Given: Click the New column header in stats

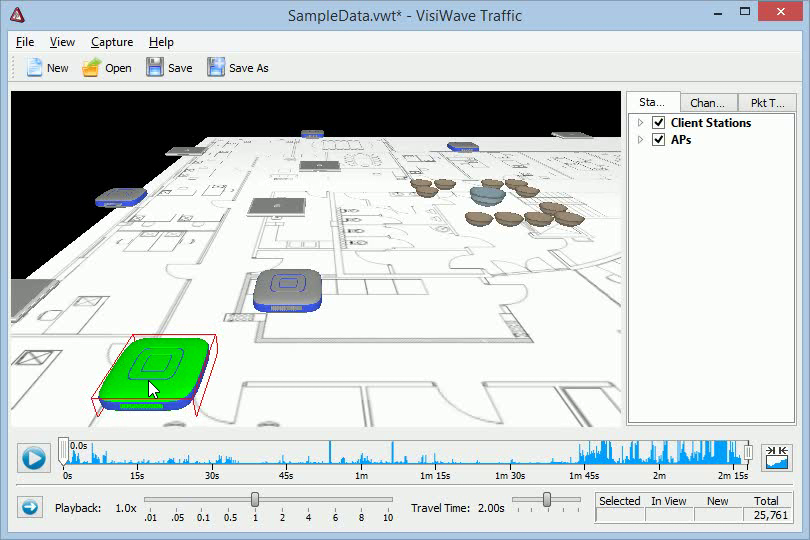Looking at the screenshot, I should click(717, 501).
